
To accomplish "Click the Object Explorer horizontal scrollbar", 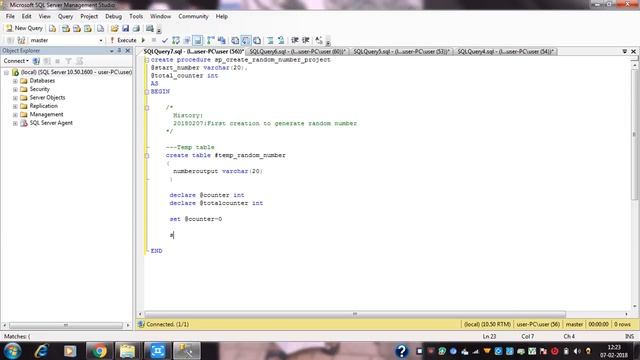I will tap(66, 325).
